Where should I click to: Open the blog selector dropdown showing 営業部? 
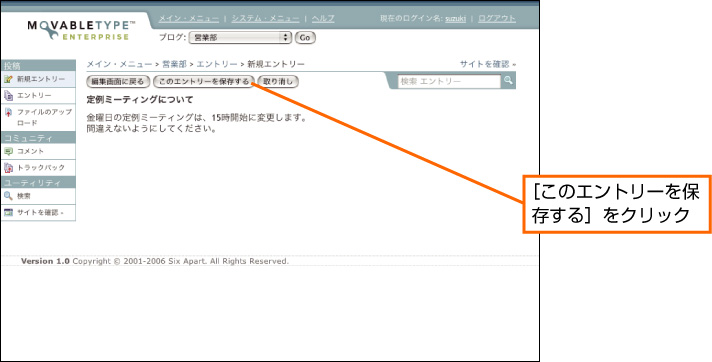click(x=240, y=38)
